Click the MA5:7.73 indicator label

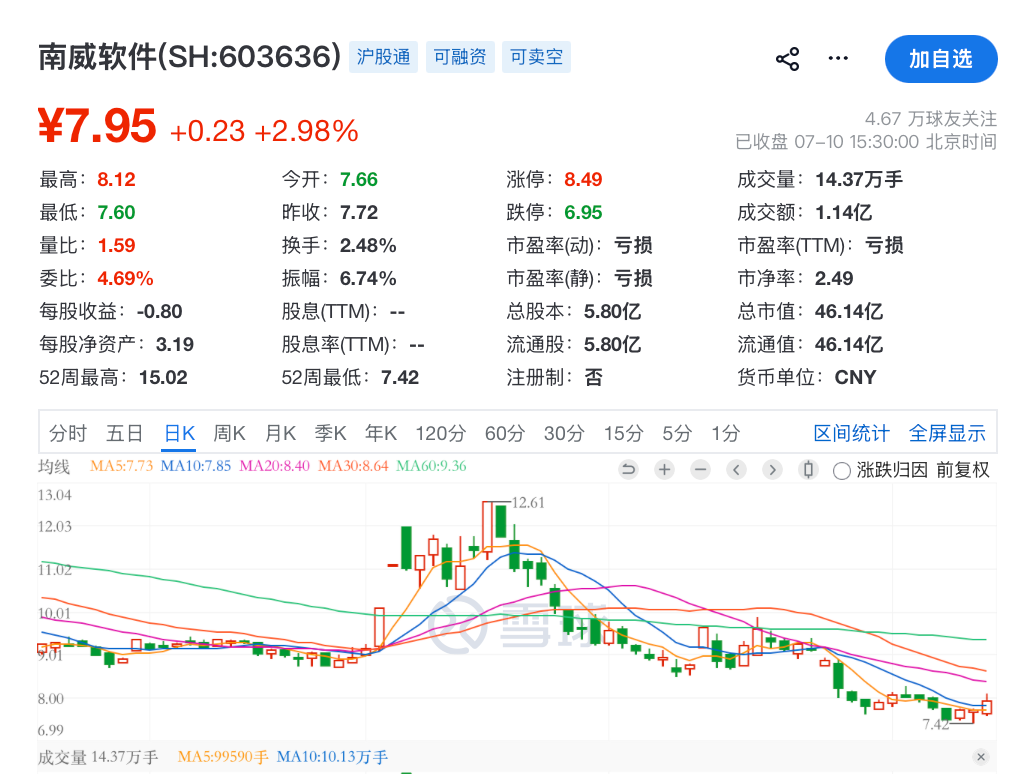[122, 466]
